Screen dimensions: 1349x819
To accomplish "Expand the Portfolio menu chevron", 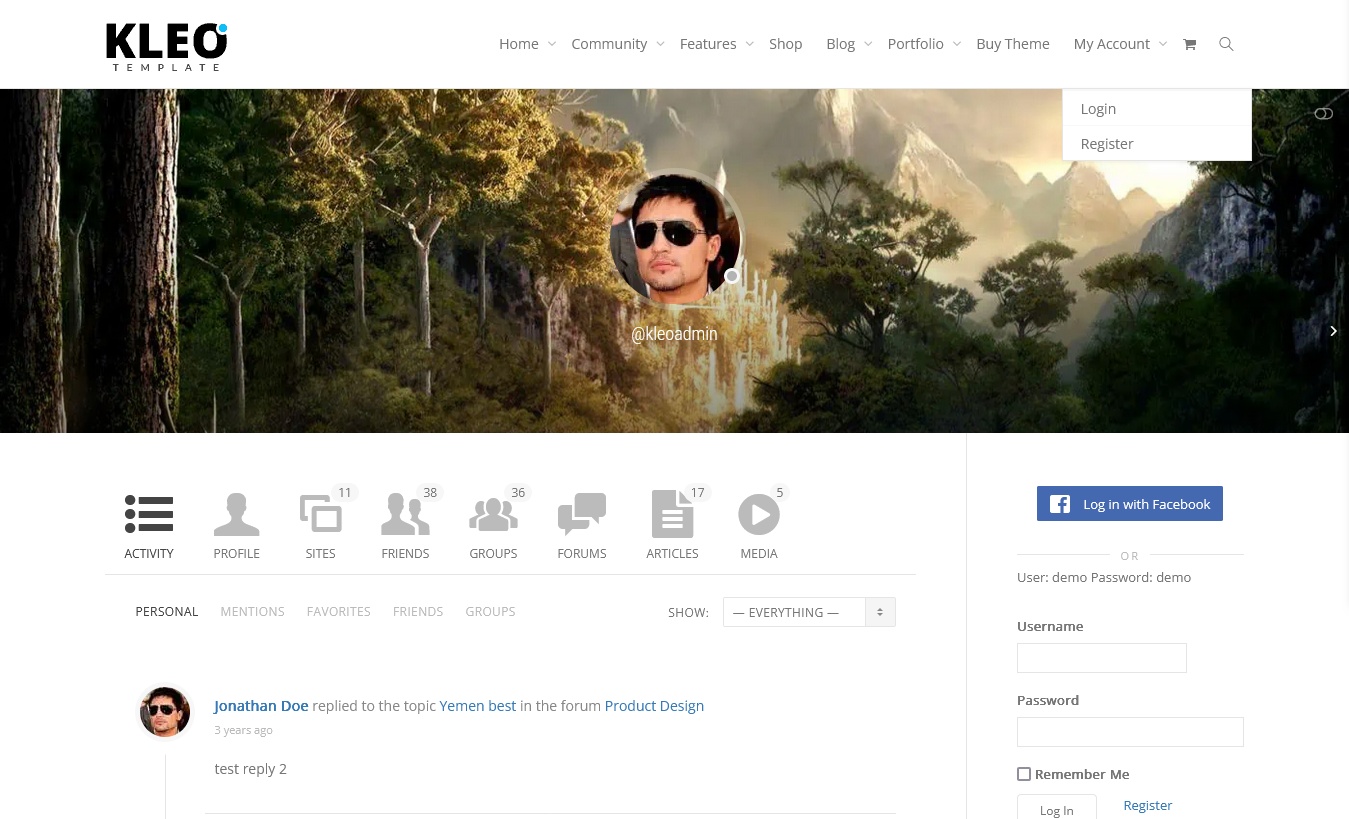I will pyautogui.click(x=957, y=44).
